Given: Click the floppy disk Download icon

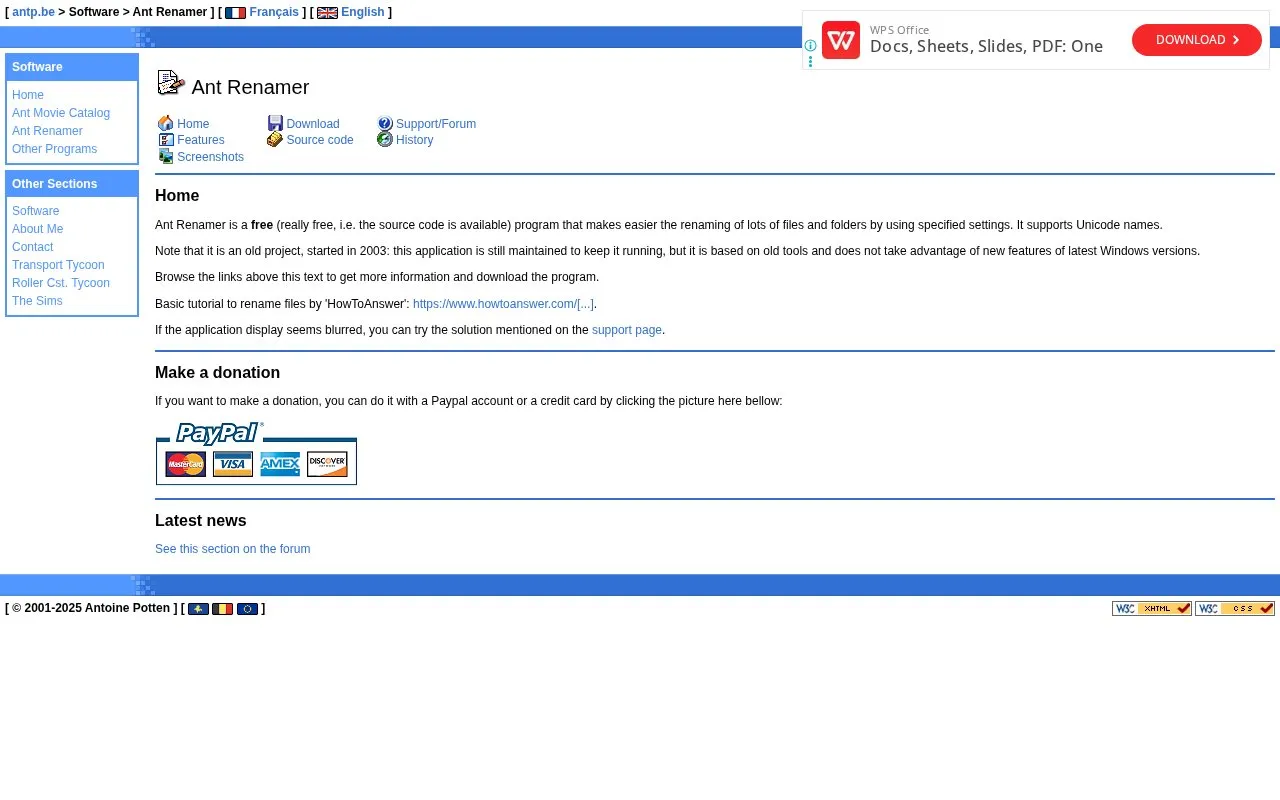Looking at the screenshot, I should (x=275, y=124).
